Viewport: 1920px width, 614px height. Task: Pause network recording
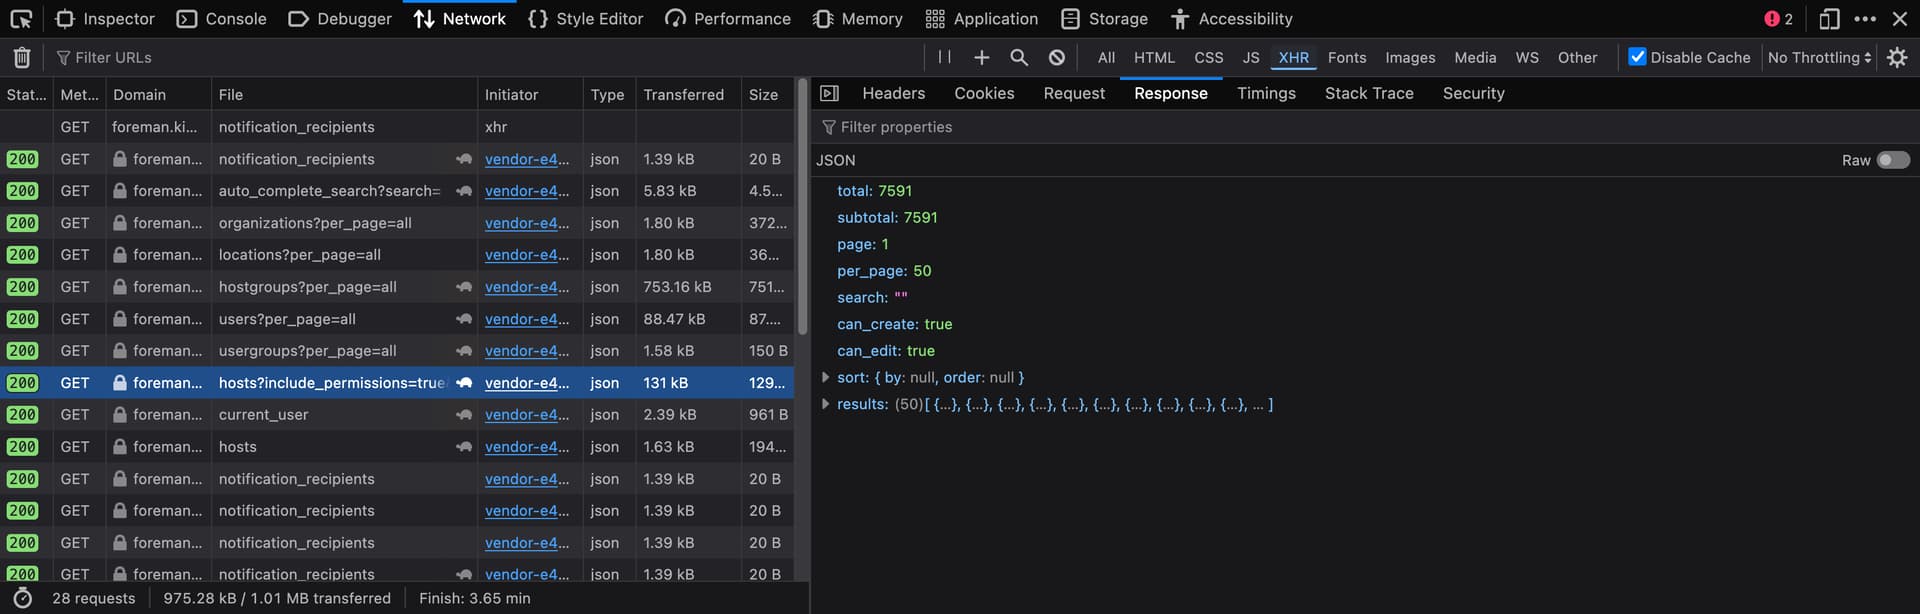click(944, 57)
